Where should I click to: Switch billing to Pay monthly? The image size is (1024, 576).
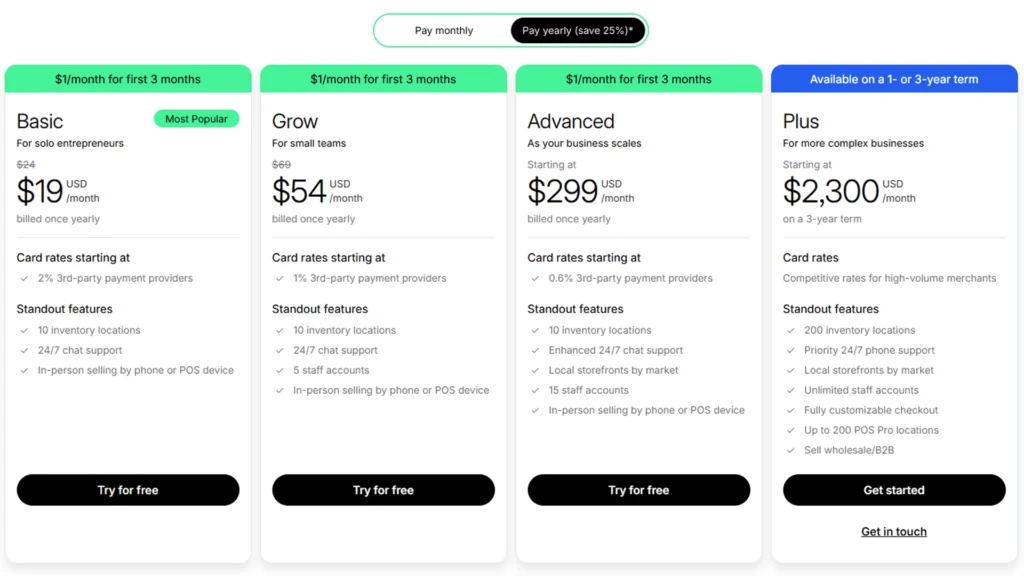(444, 30)
